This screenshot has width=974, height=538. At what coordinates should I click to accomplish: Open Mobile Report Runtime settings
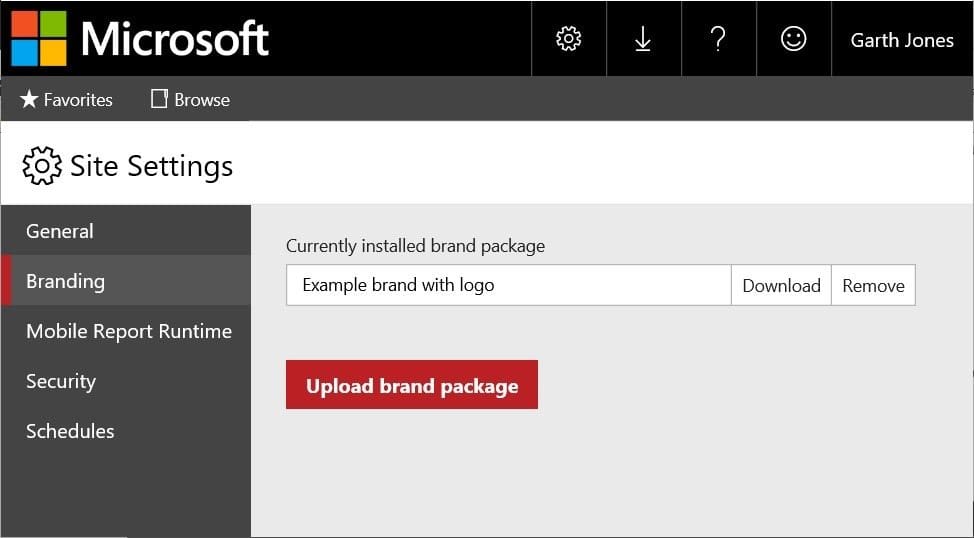126,331
